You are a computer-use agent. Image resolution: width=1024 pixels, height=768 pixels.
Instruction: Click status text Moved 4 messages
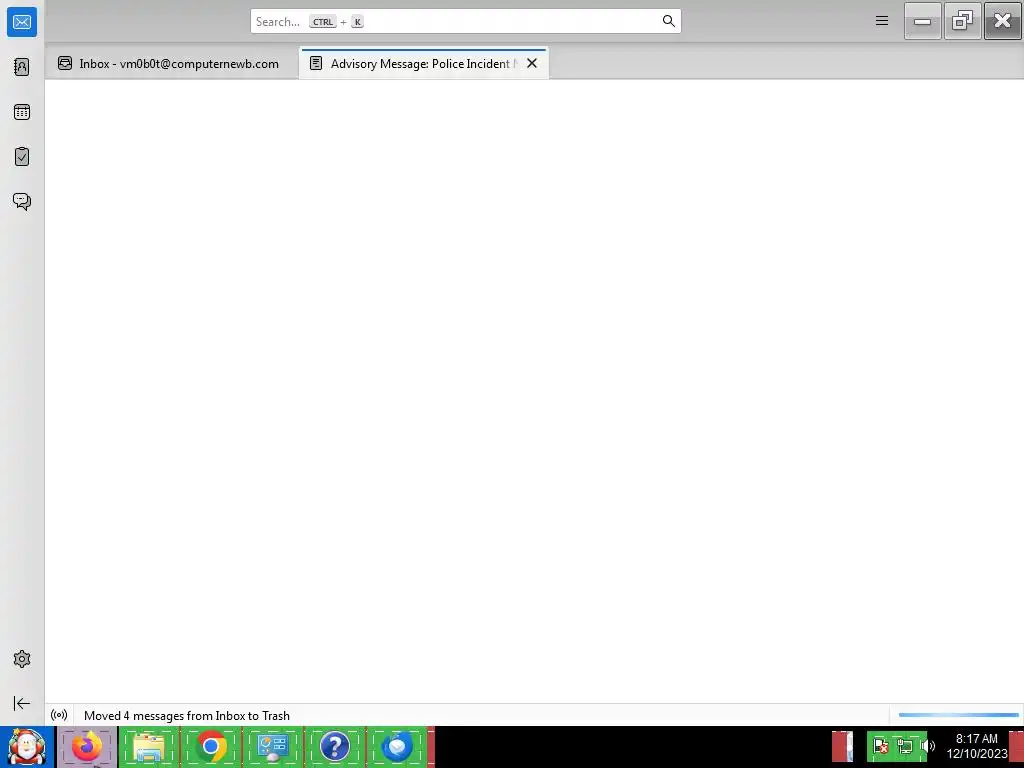click(x=187, y=716)
